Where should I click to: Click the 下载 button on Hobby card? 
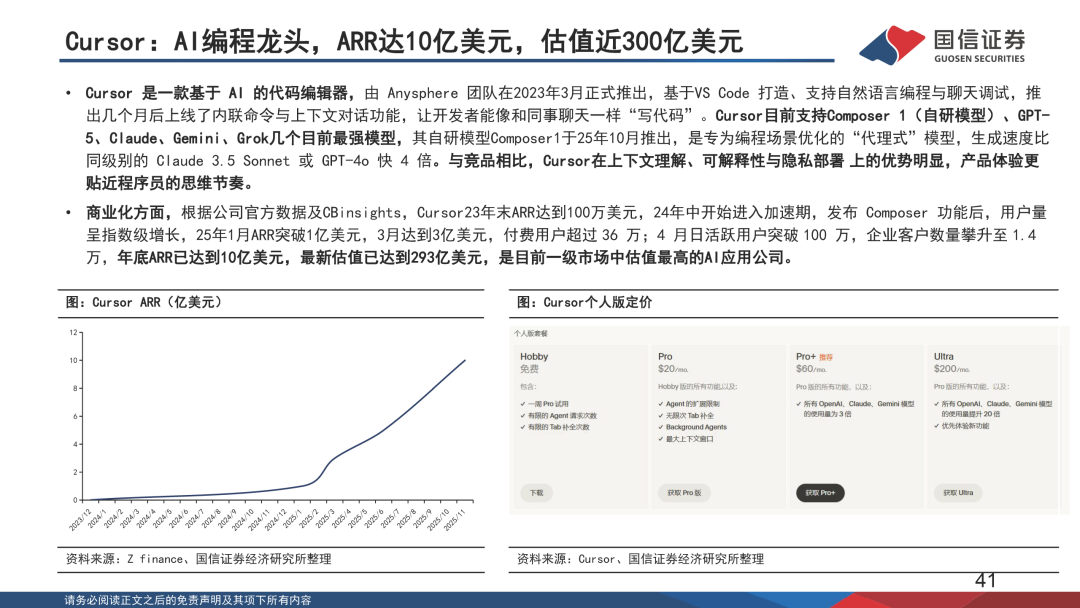(537, 493)
